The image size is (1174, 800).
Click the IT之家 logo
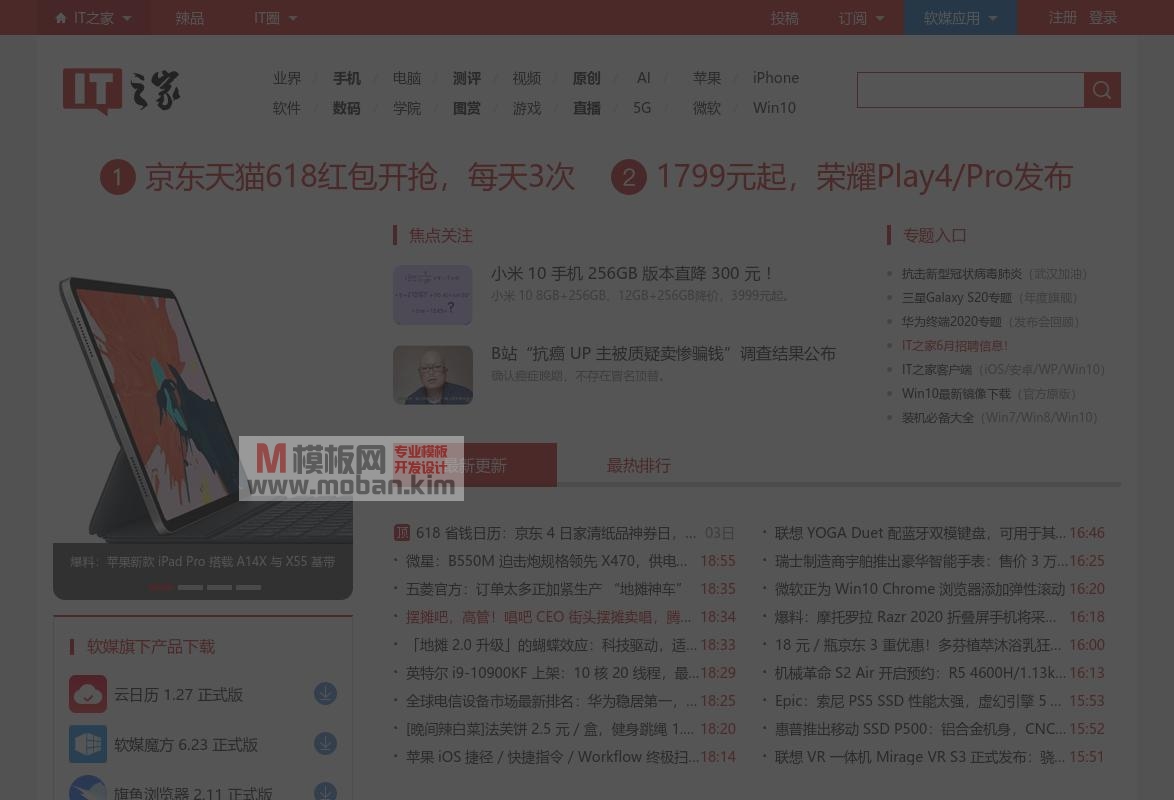121,91
